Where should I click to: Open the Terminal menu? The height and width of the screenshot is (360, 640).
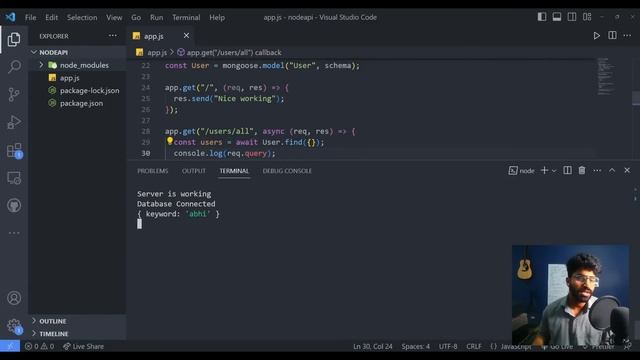(x=186, y=17)
